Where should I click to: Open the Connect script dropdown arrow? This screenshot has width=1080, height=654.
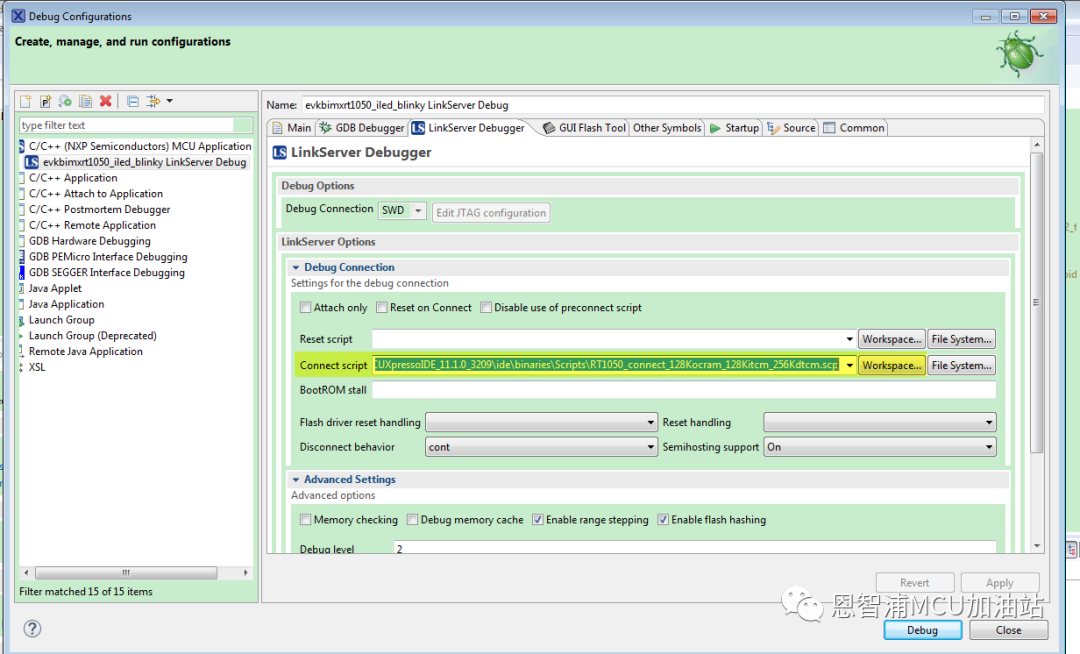coord(849,366)
